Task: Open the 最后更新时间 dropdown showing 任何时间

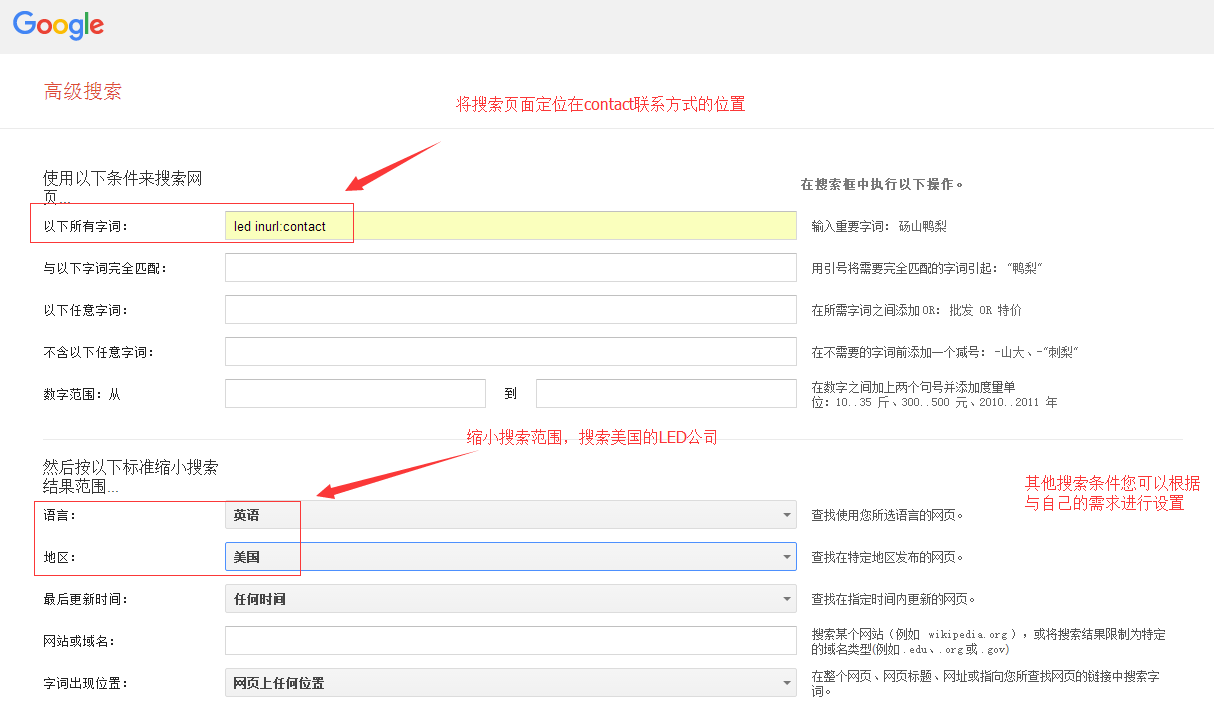Action: tap(510, 599)
